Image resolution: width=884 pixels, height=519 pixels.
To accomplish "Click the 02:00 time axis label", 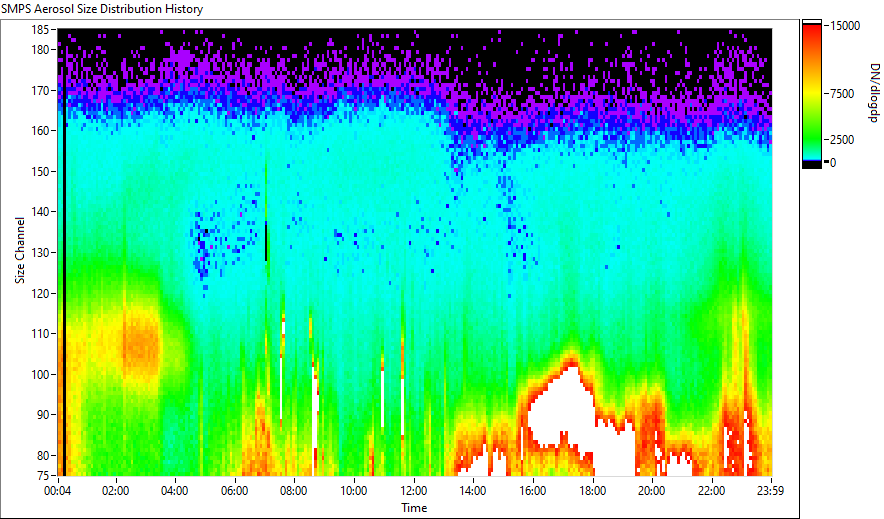I will [116, 491].
